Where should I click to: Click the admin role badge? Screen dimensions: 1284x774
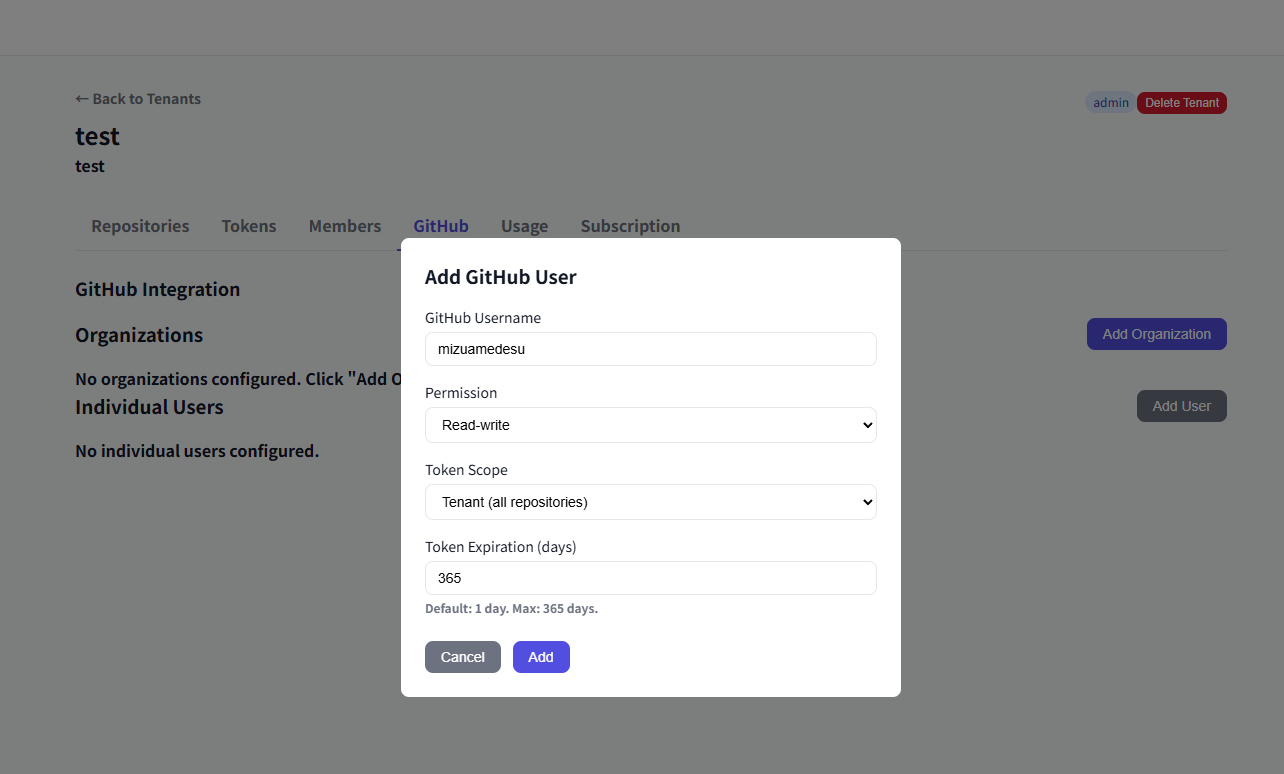(1110, 103)
